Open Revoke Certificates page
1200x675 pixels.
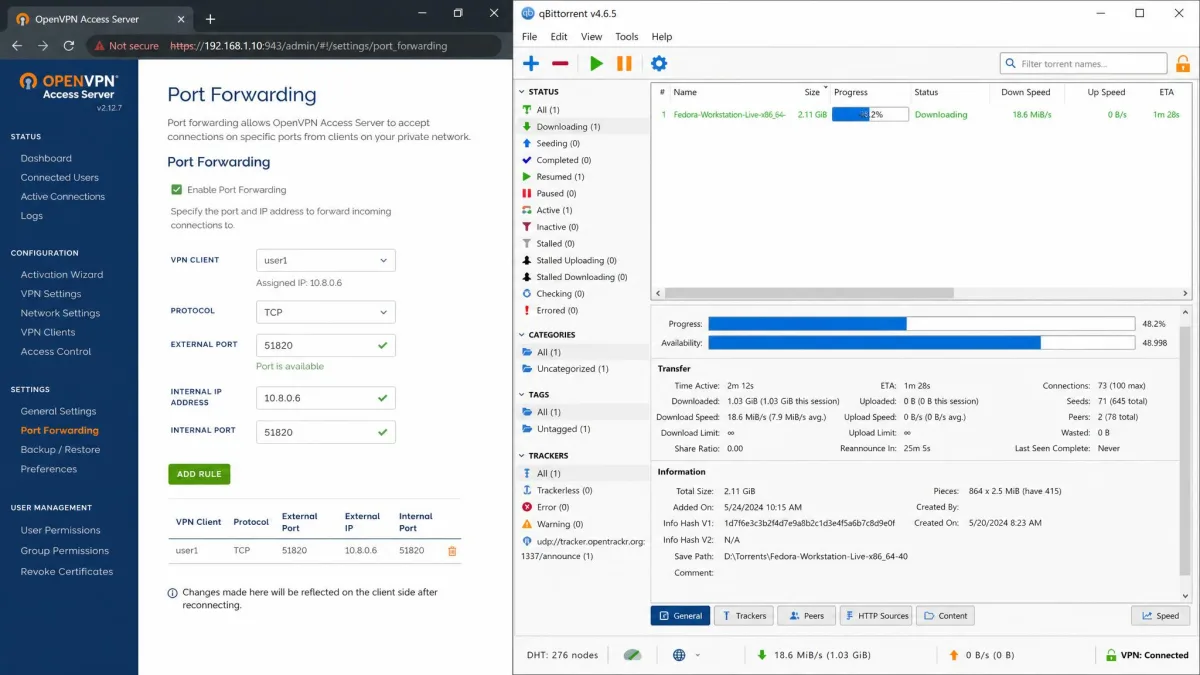tap(67, 572)
